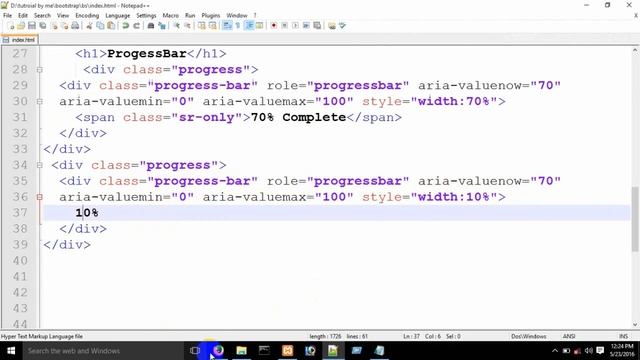Click the Zoom Out toolbar icon
640x360 pixels.
pyautogui.click(x=187, y=26)
